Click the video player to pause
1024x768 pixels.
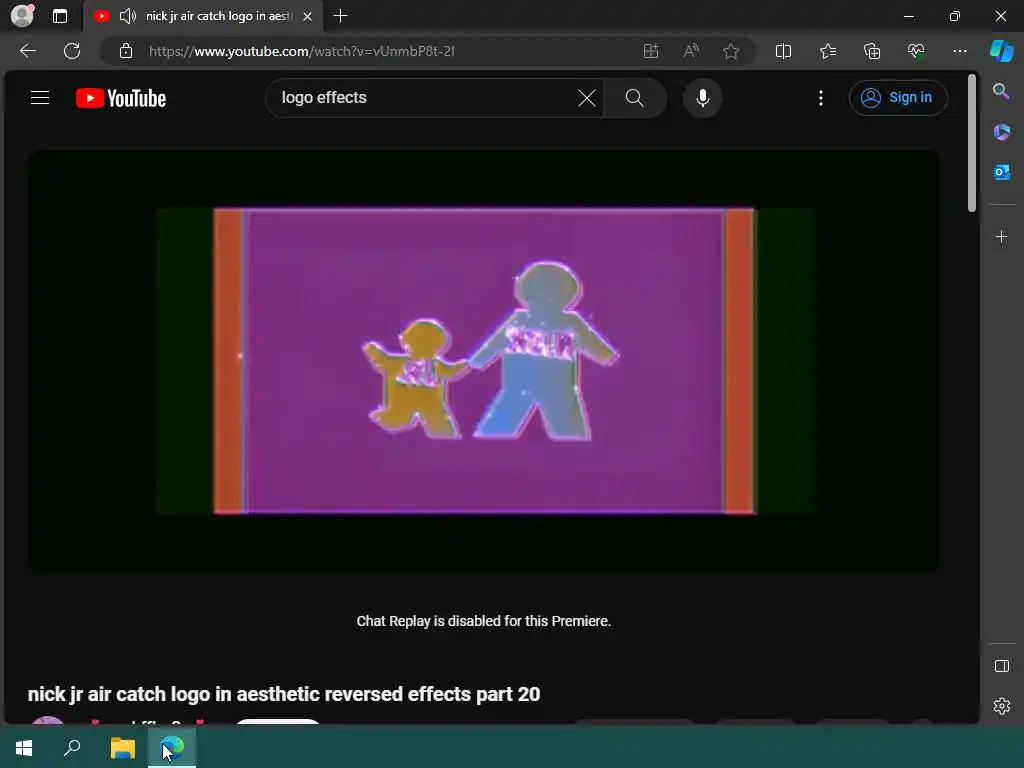[484, 361]
